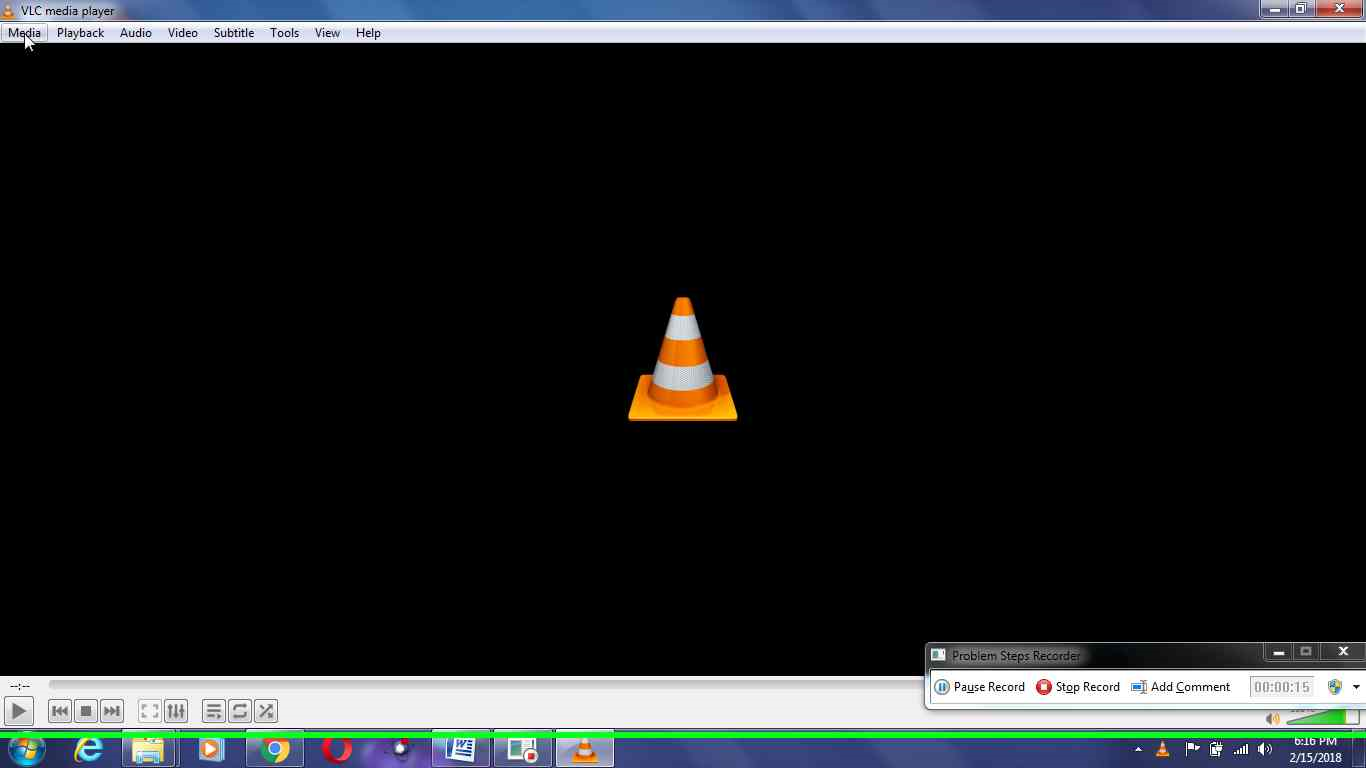Open the Windows Start menu
Image resolution: width=1366 pixels, height=768 pixels.
27,749
